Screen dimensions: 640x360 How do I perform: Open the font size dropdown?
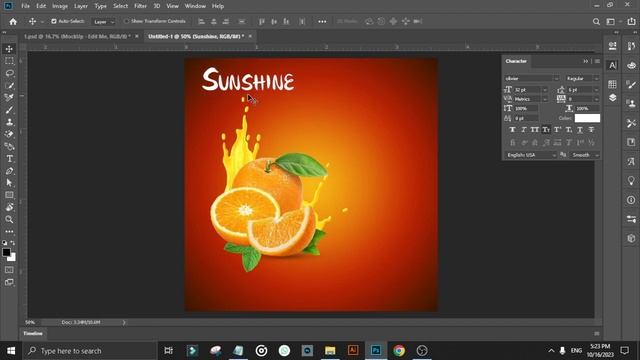(544, 90)
